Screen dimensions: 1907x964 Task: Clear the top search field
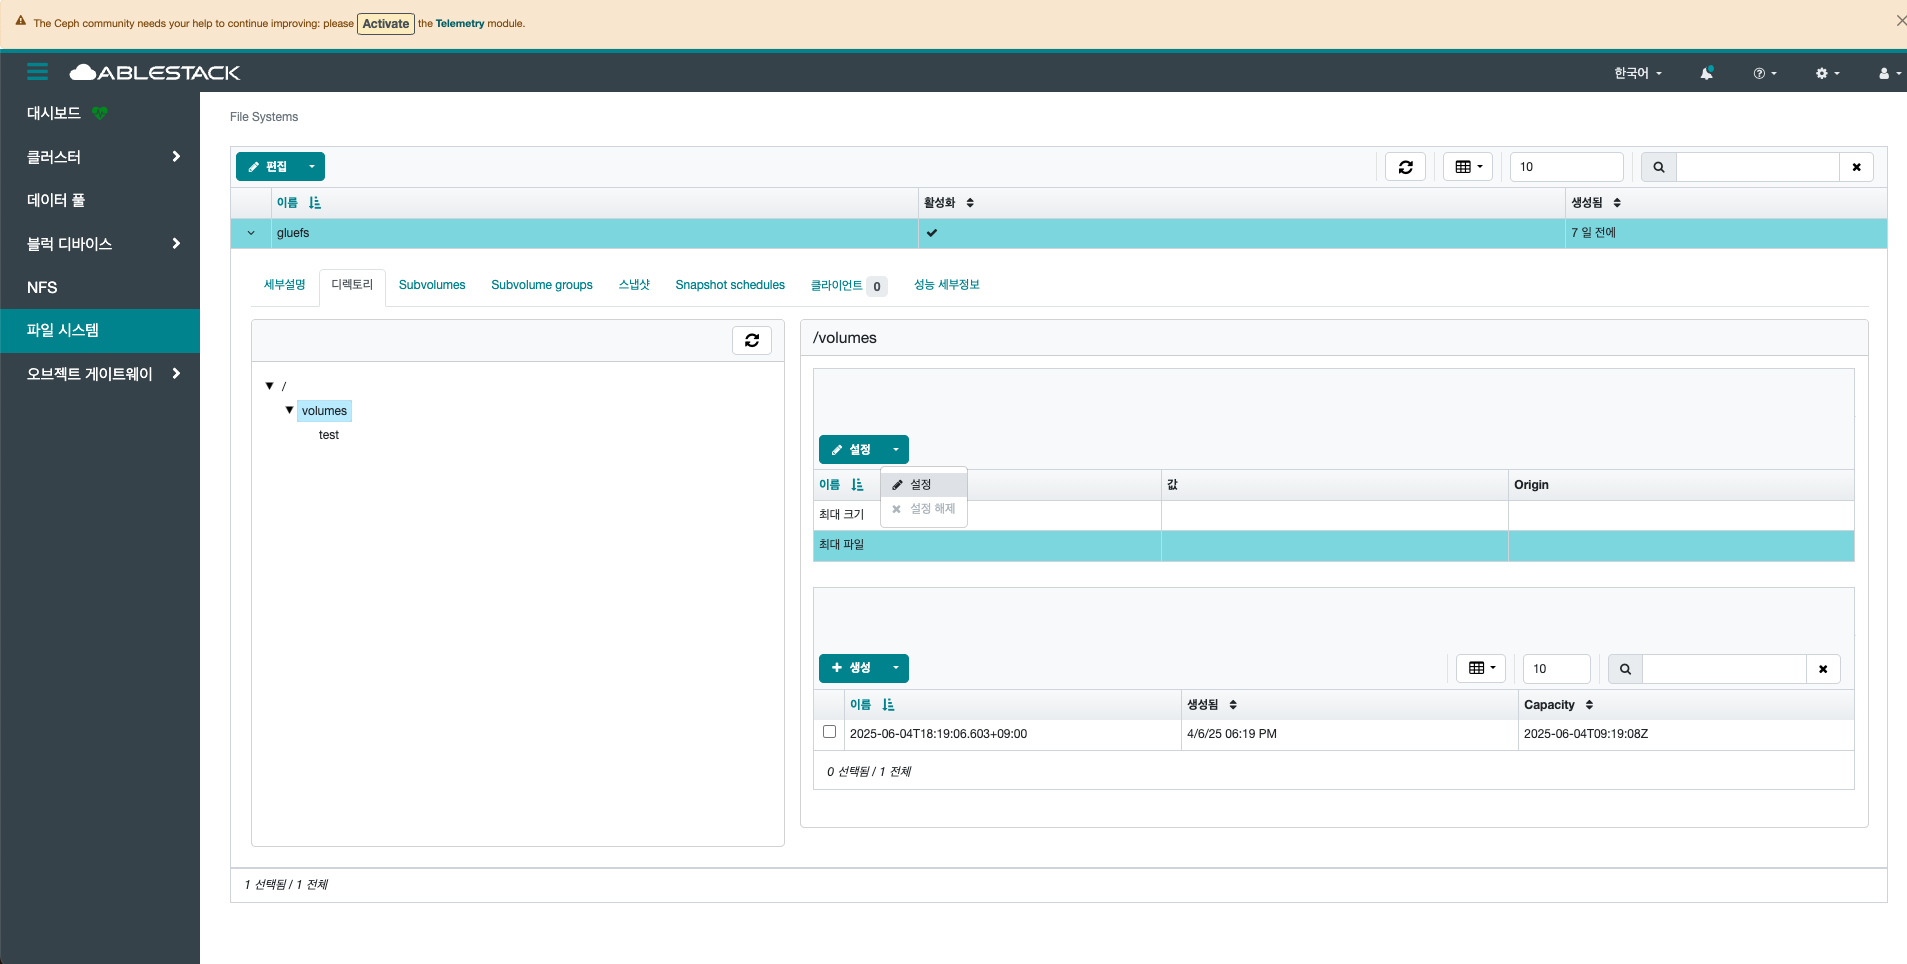[x=1856, y=167]
